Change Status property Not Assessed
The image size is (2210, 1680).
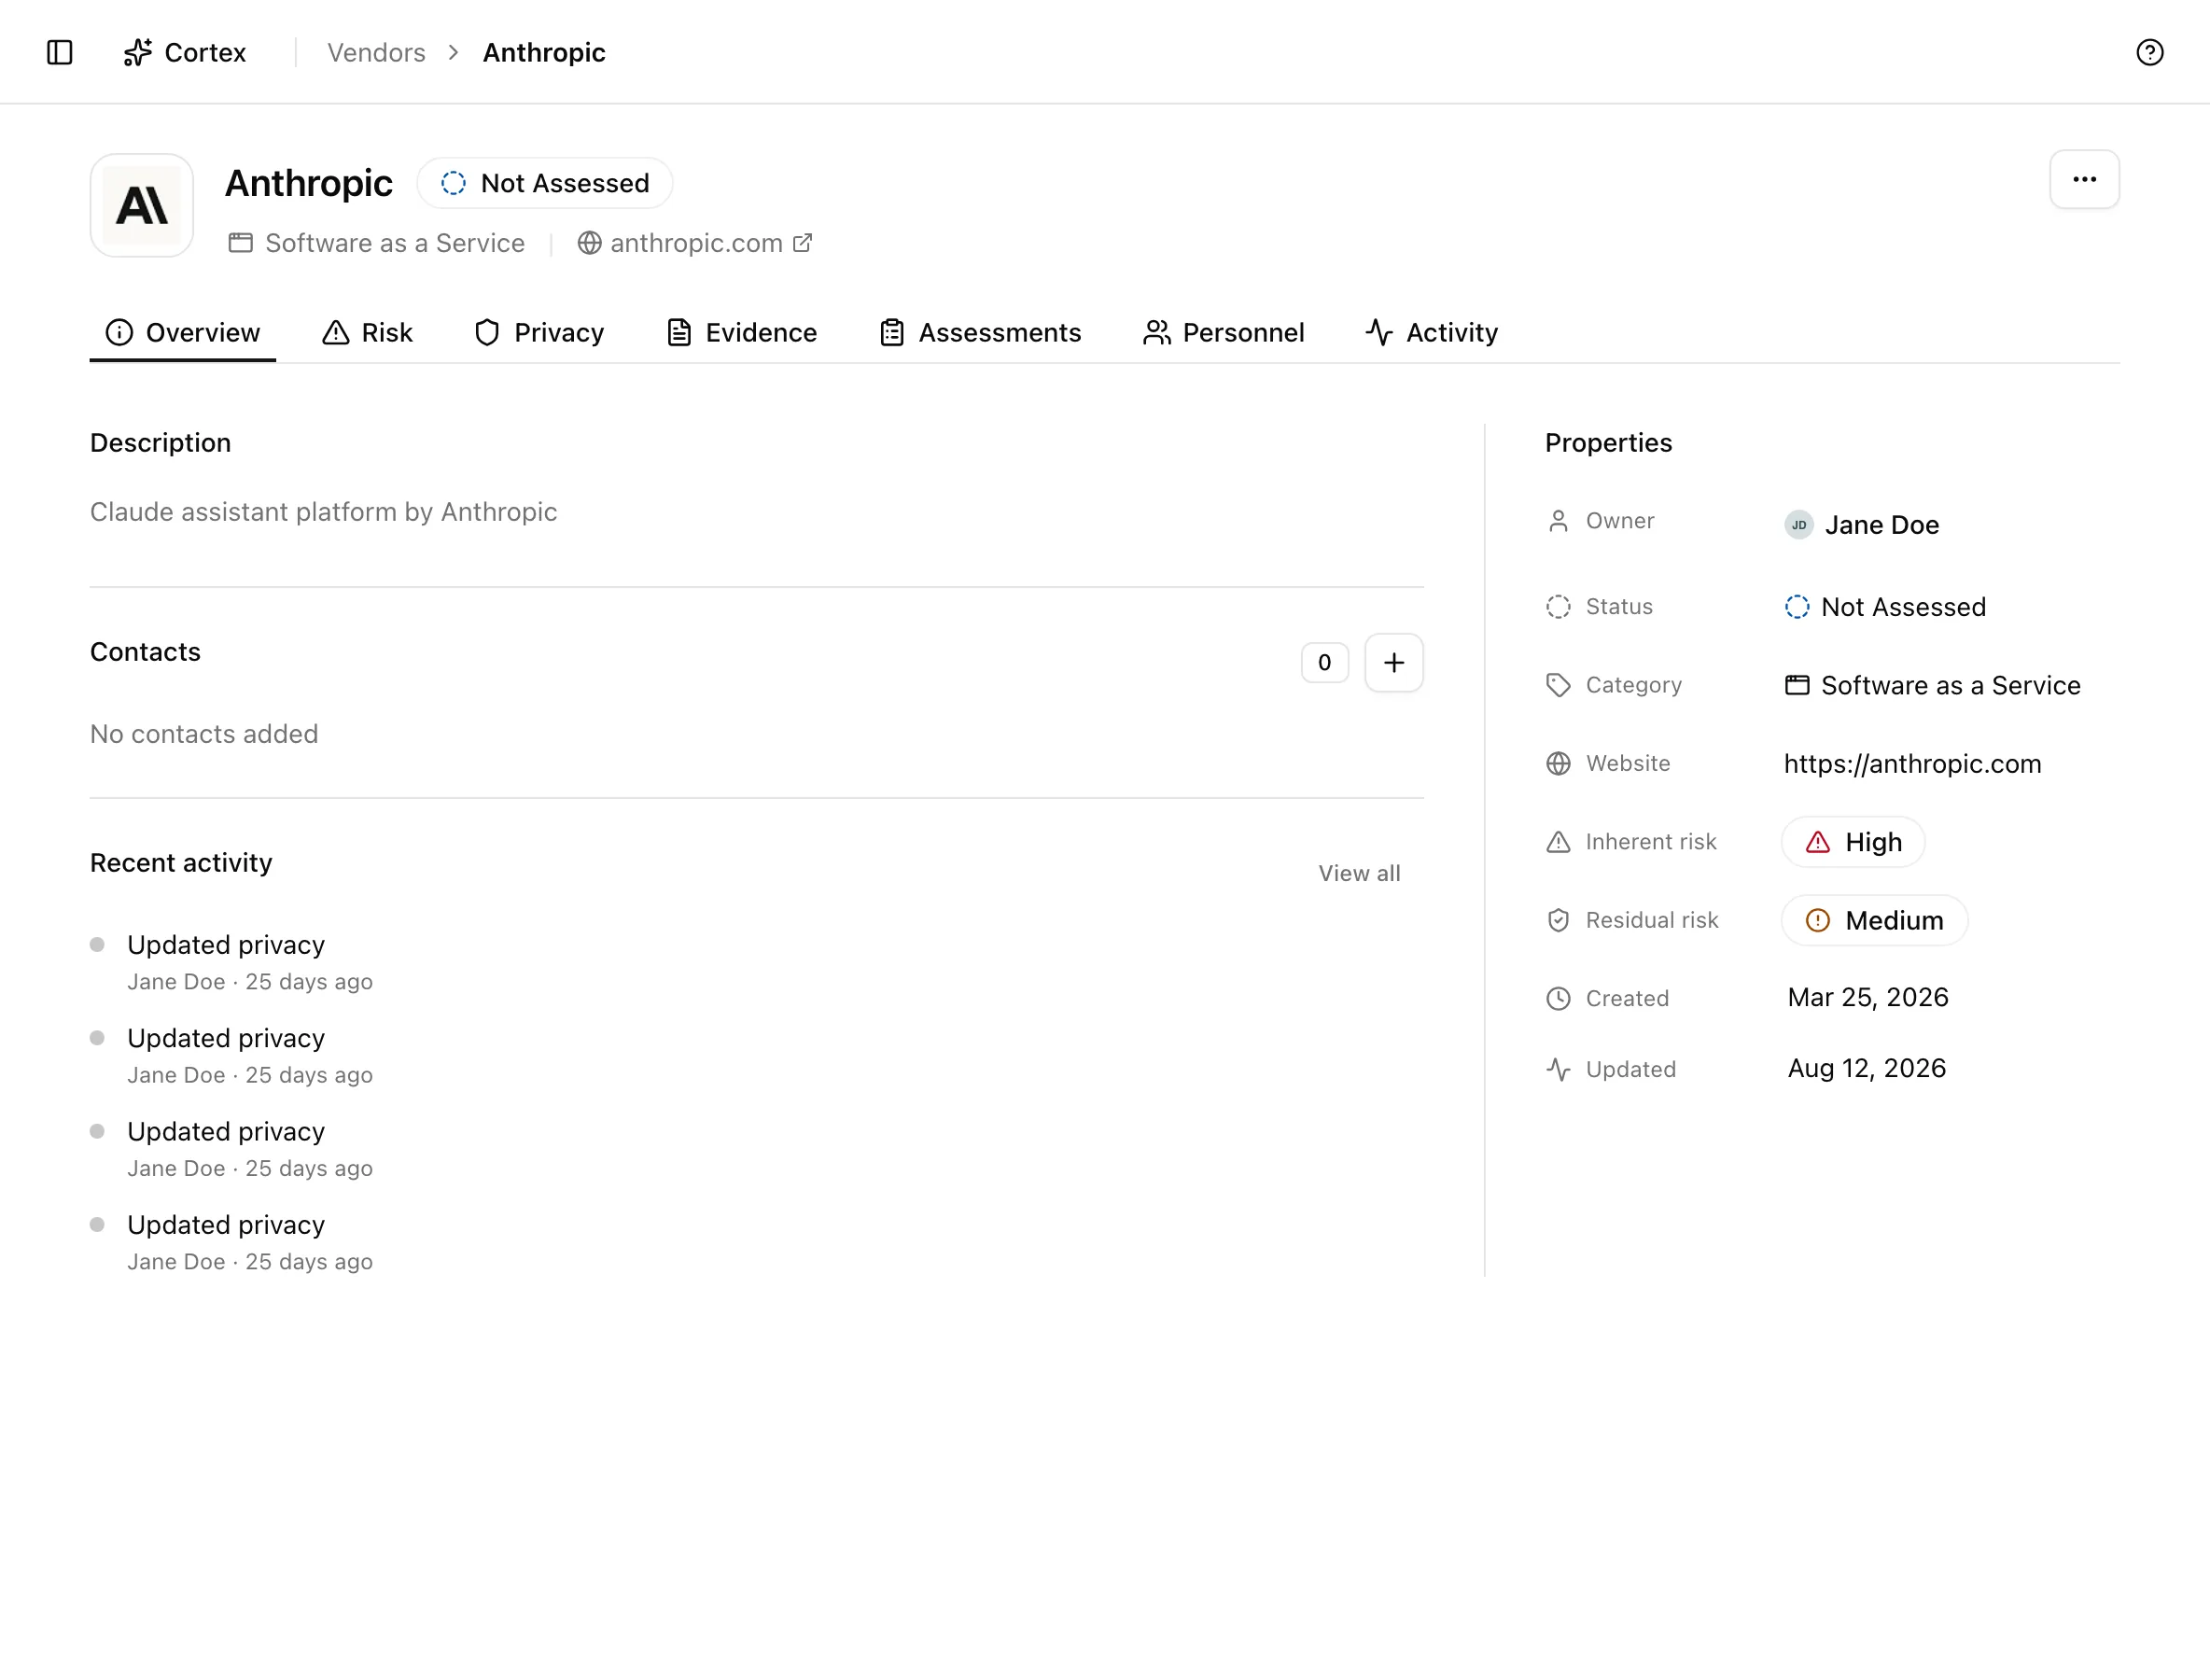click(x=1886, y=607)
